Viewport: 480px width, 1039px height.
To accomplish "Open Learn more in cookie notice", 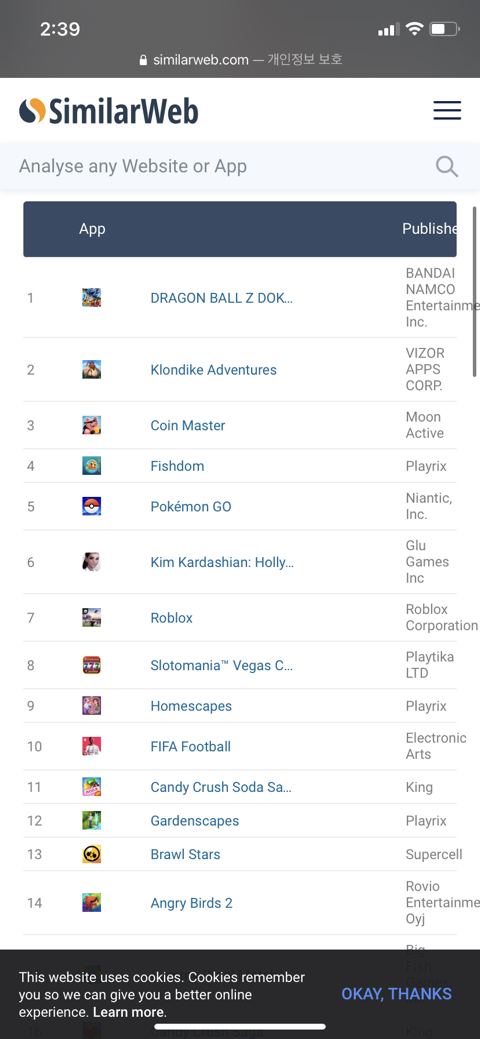I will click(129, 1012).
